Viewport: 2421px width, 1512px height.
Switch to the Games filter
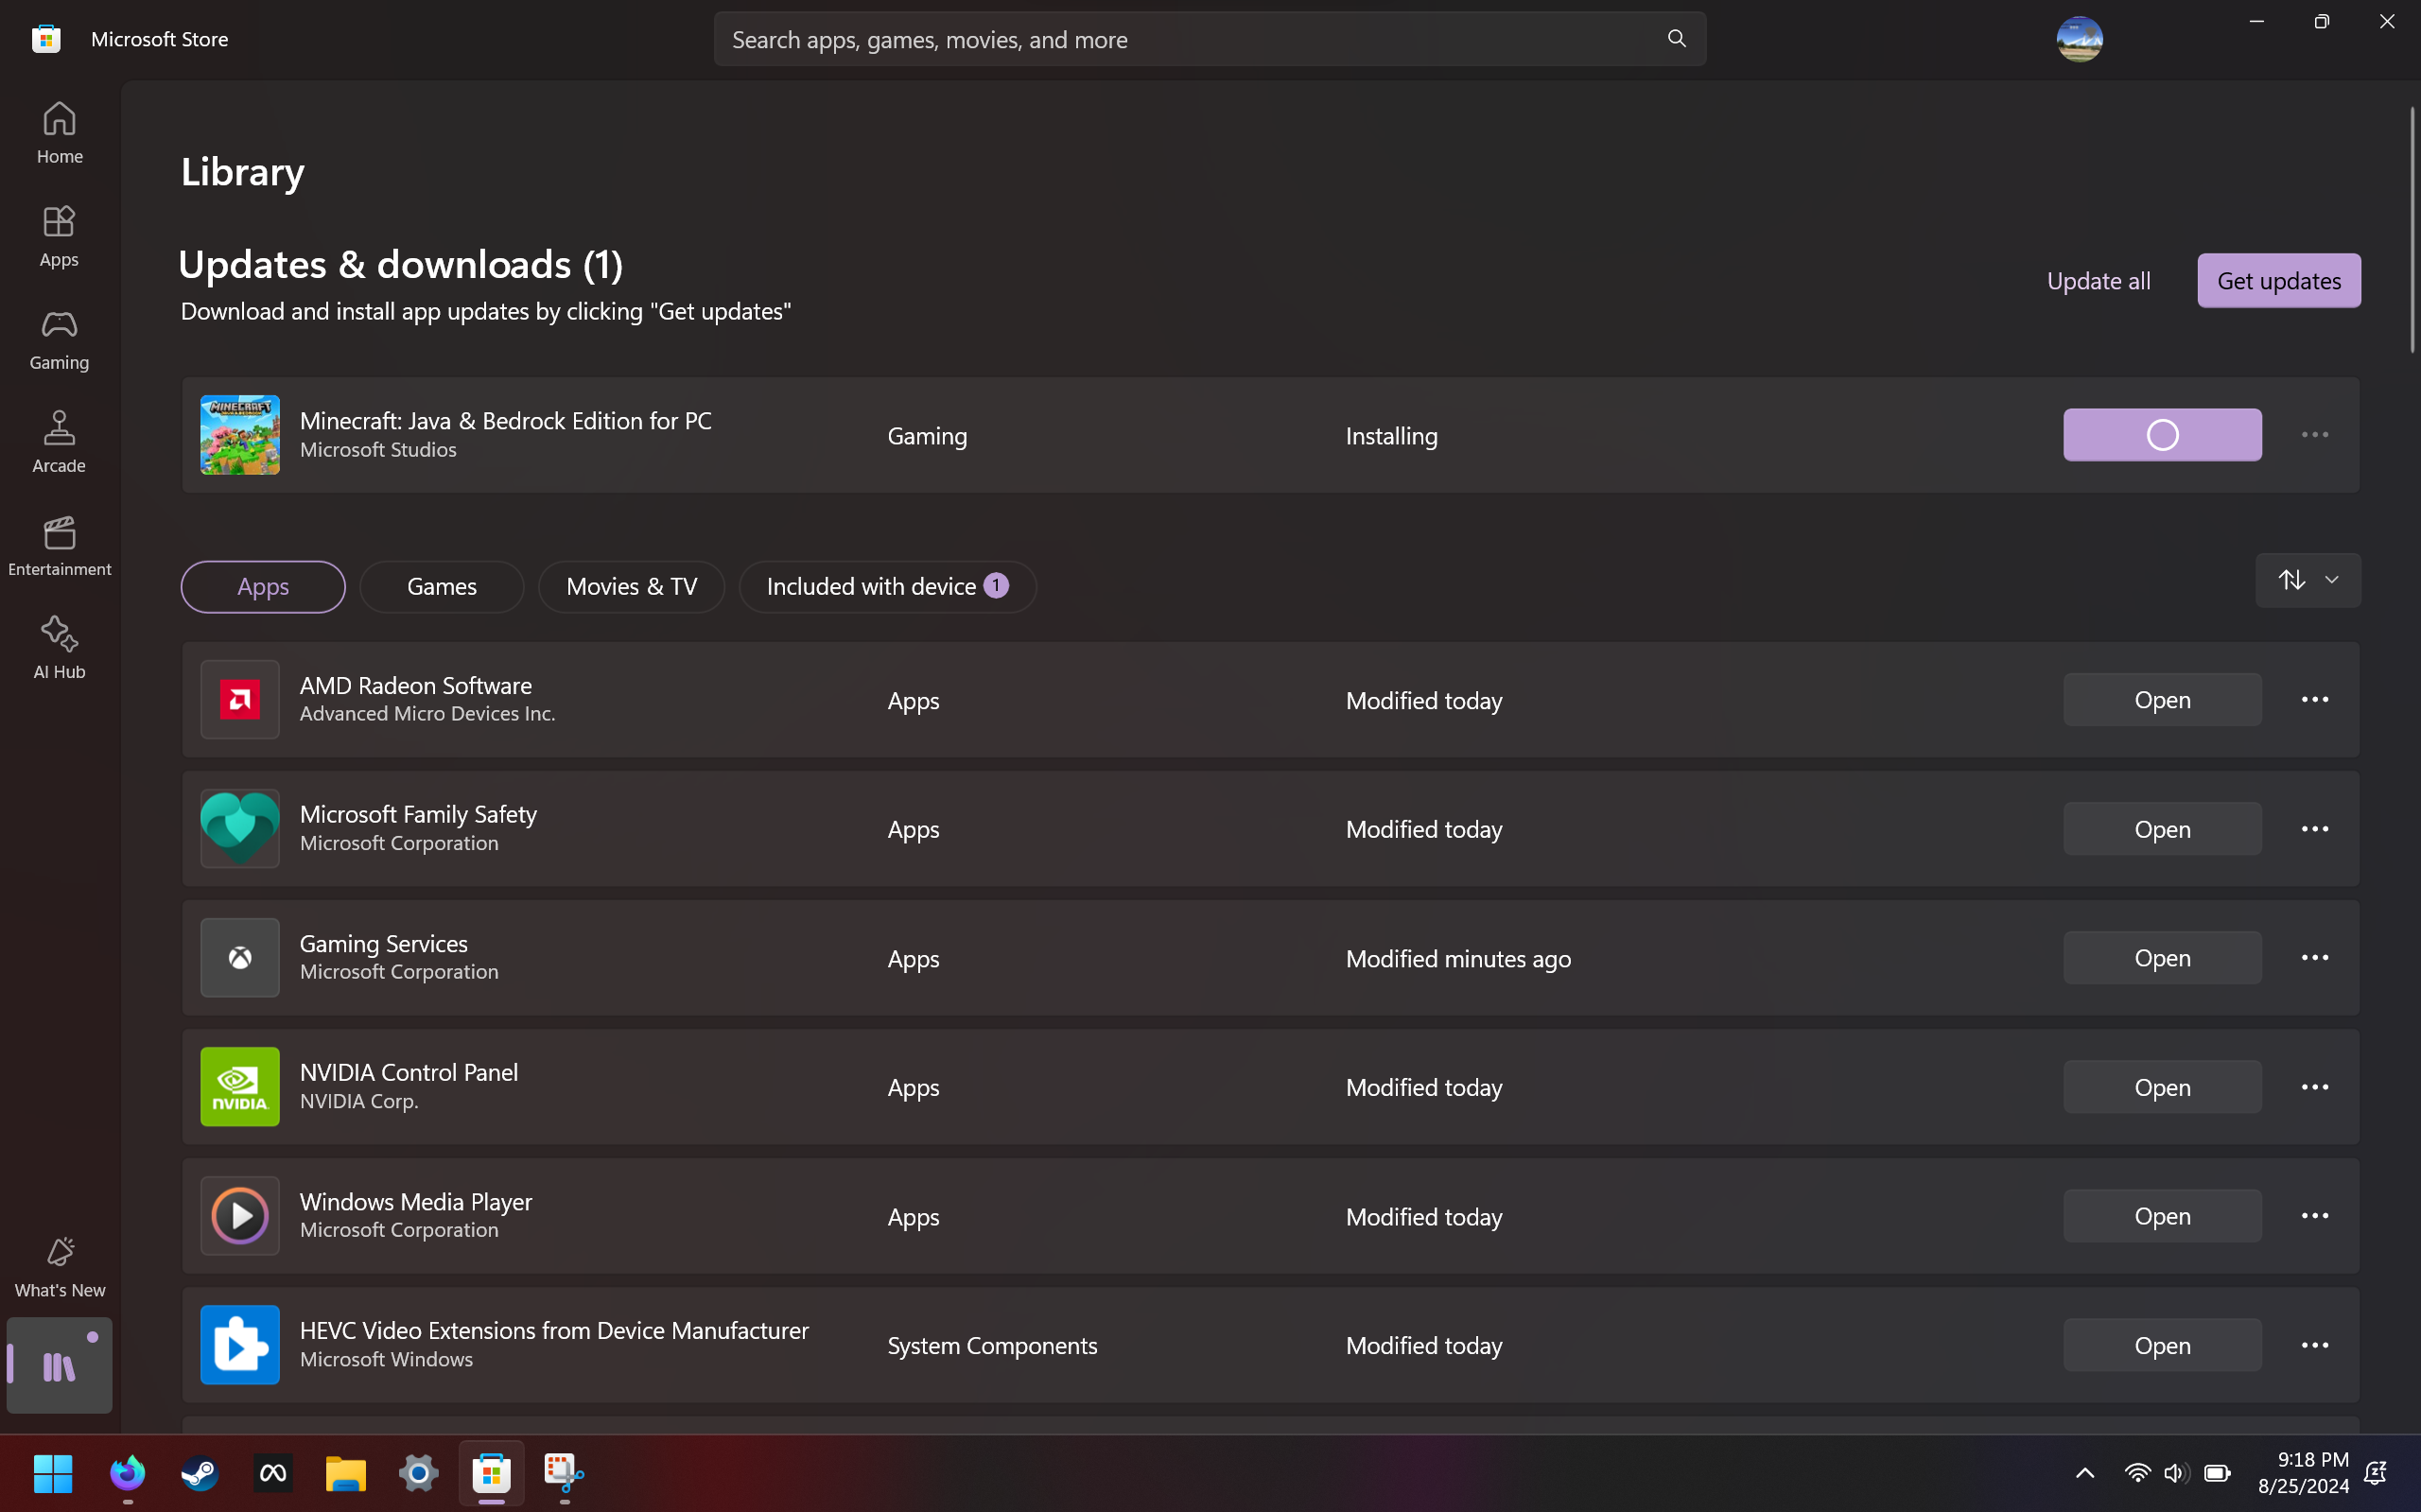point(441,586)
